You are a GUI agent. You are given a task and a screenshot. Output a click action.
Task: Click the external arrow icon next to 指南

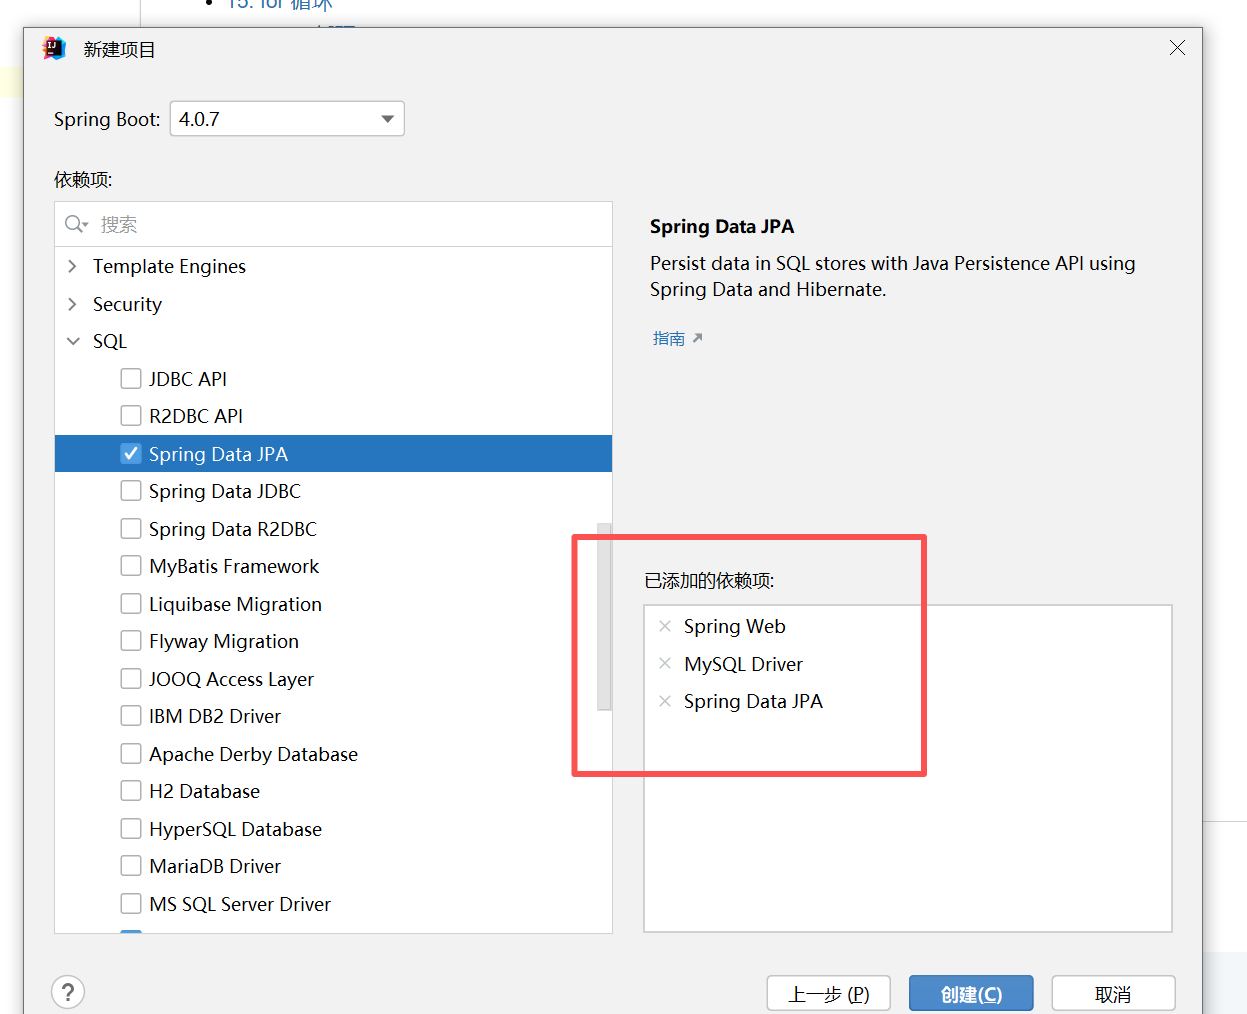tap(697, 338)
